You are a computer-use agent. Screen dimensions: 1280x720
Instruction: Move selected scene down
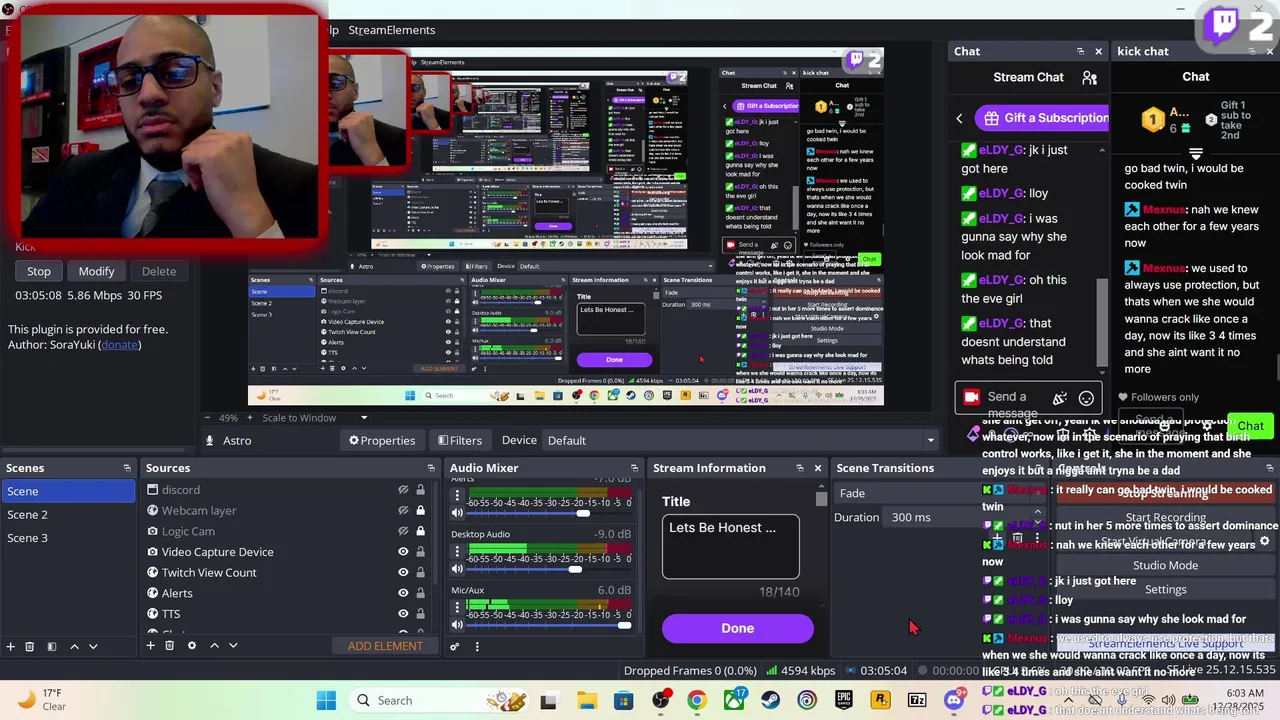pos(93,646)
